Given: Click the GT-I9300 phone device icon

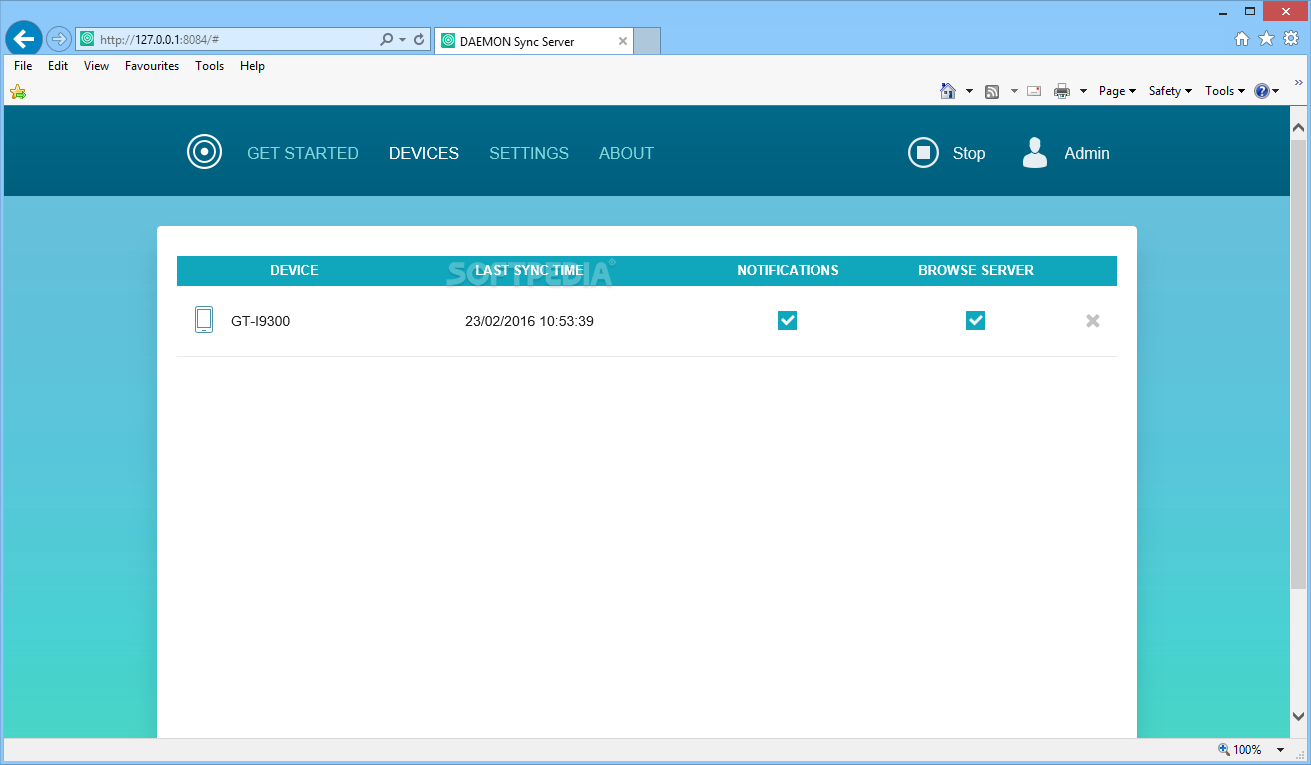Looking at the screenshot, I should (204, 320).
